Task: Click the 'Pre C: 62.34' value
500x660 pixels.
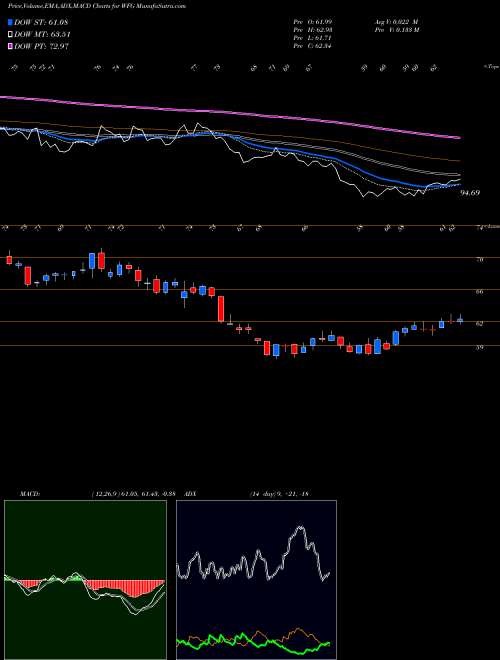Action: (x=313, y=46)
